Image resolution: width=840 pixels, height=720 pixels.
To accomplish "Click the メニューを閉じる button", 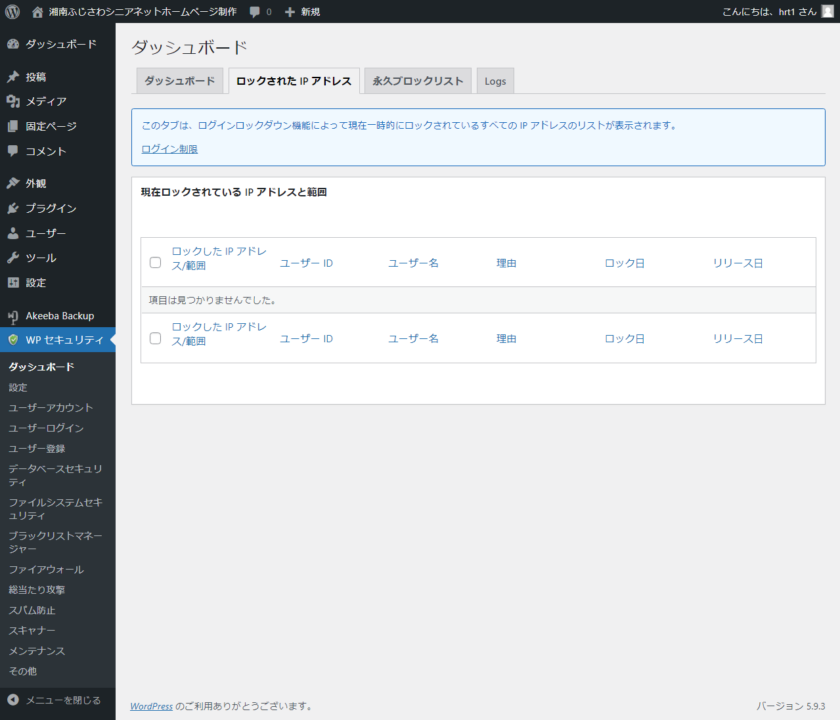I will point(57,700).
